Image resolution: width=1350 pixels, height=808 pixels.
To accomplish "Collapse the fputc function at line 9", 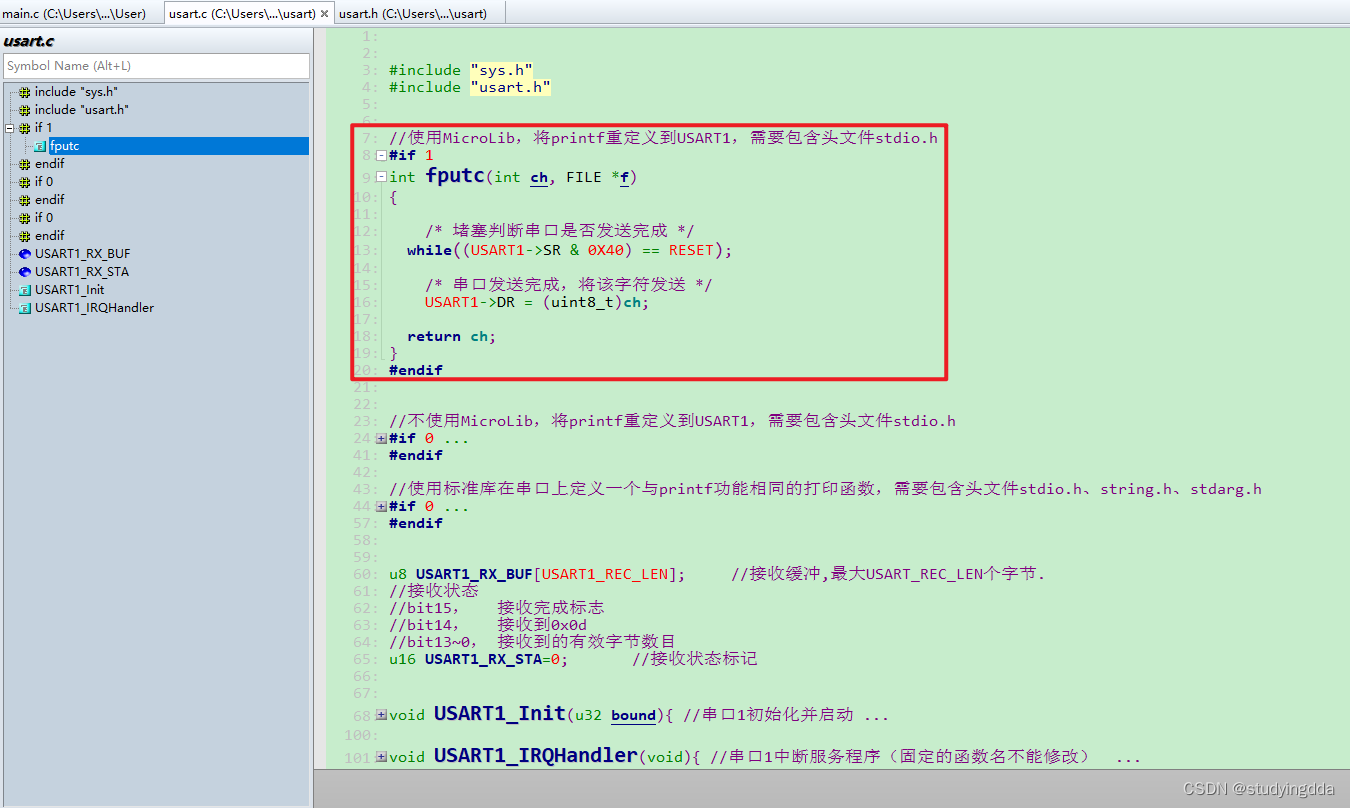I will click(x=381, y=177).
